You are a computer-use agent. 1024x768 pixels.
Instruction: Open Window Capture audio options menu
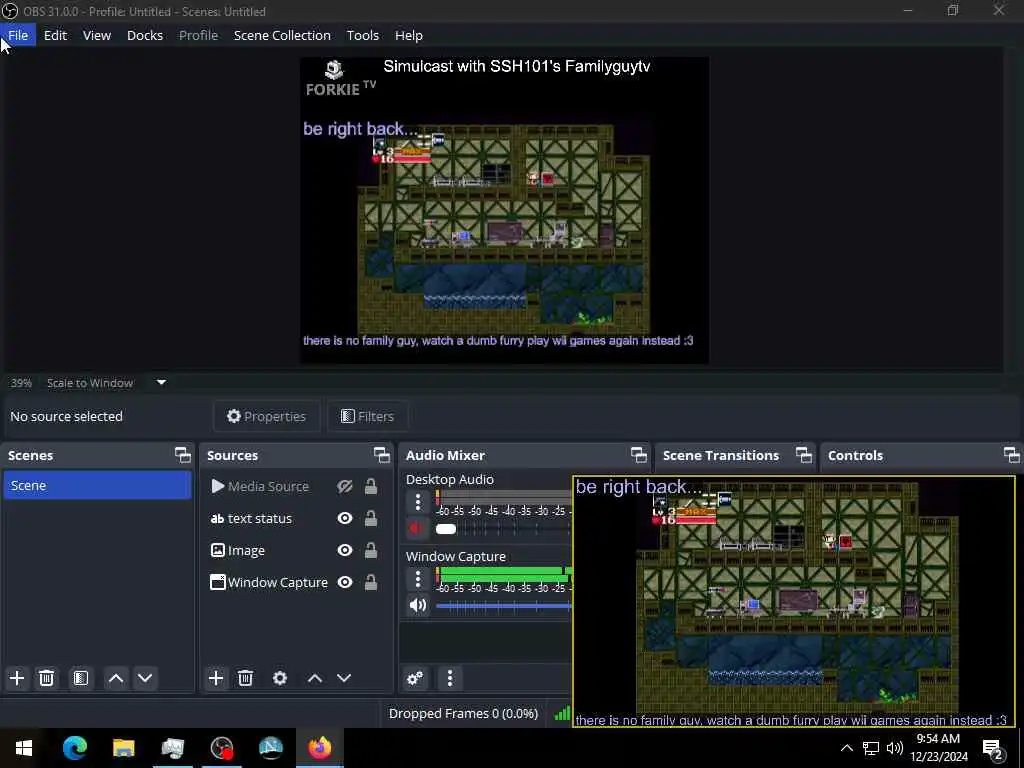pyautogui.click(x=418, y=579)
